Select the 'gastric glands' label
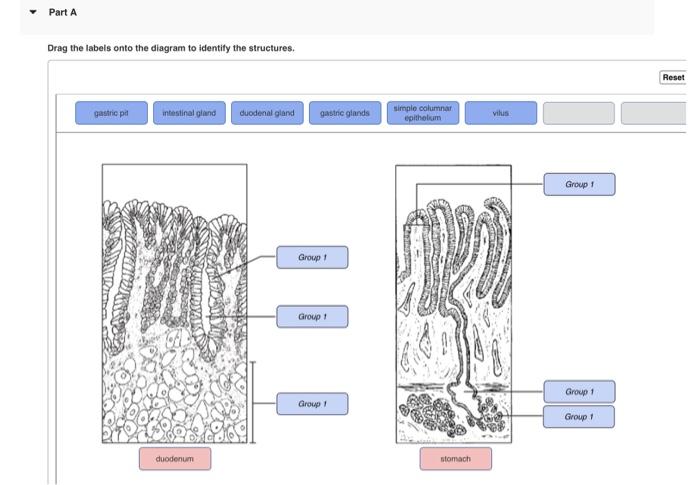700x485 pixels. click(x=345, y=113)
